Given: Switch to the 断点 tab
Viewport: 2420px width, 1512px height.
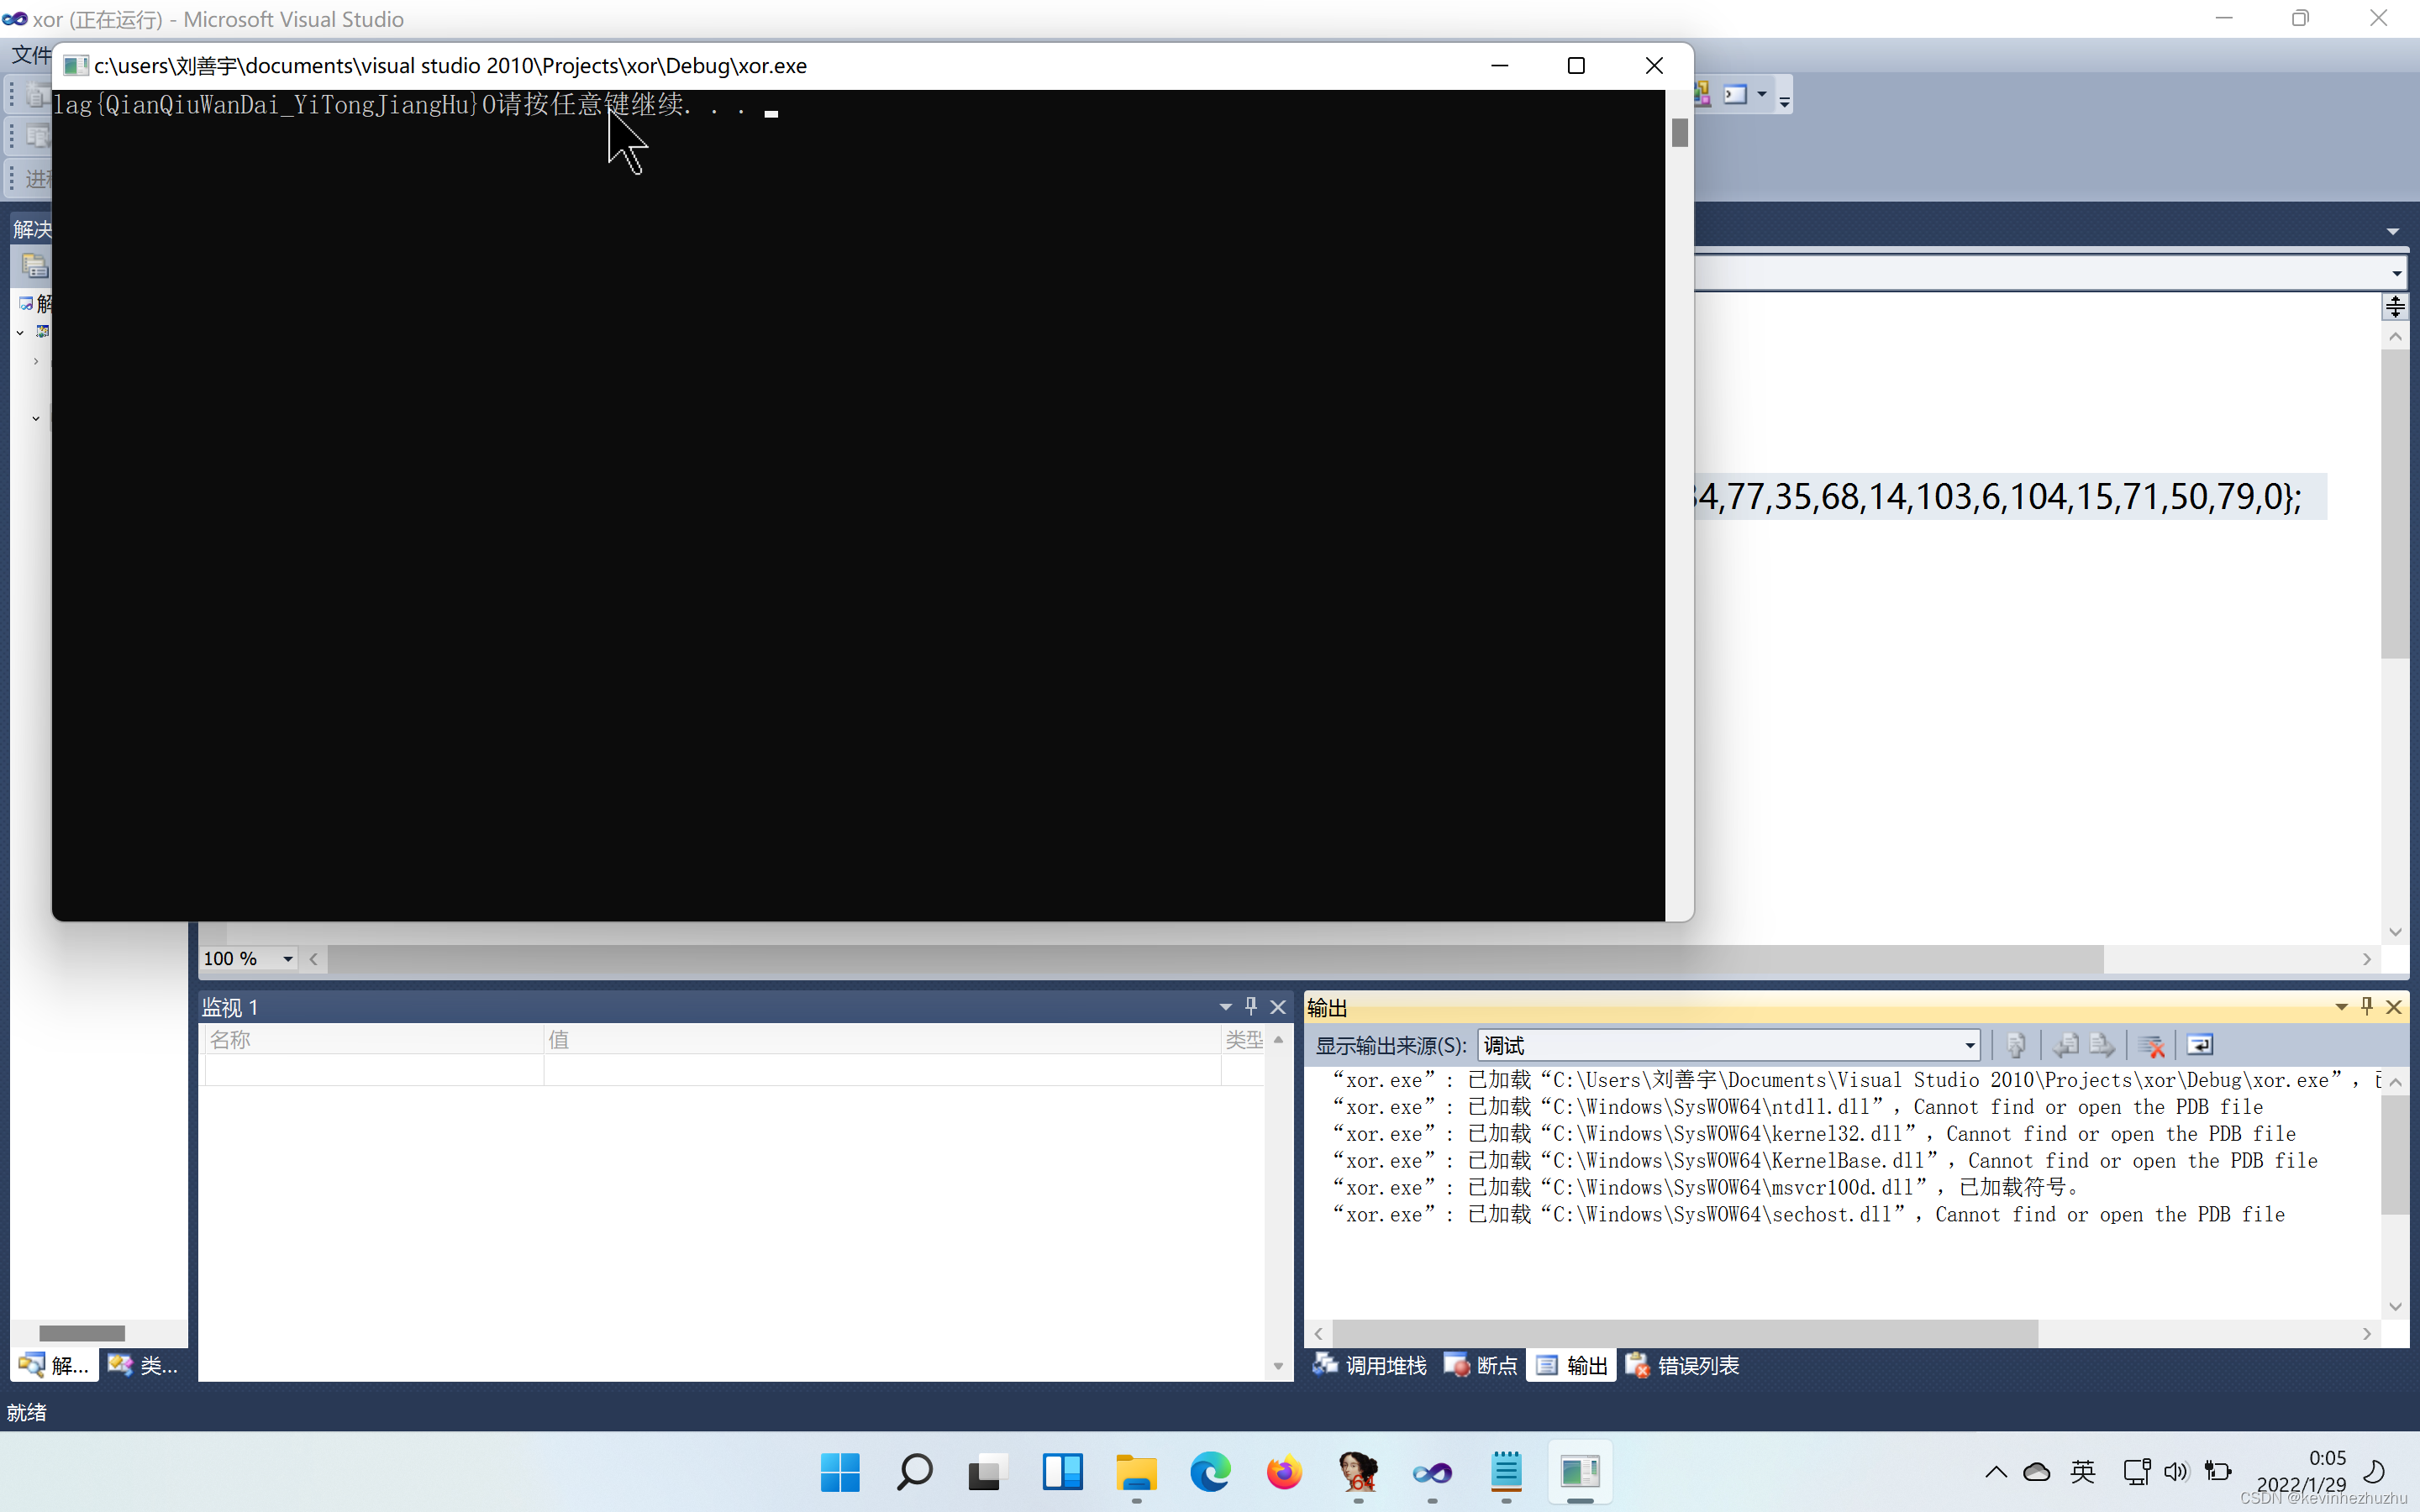Looking at the screenshot, I should 1481,1365.
